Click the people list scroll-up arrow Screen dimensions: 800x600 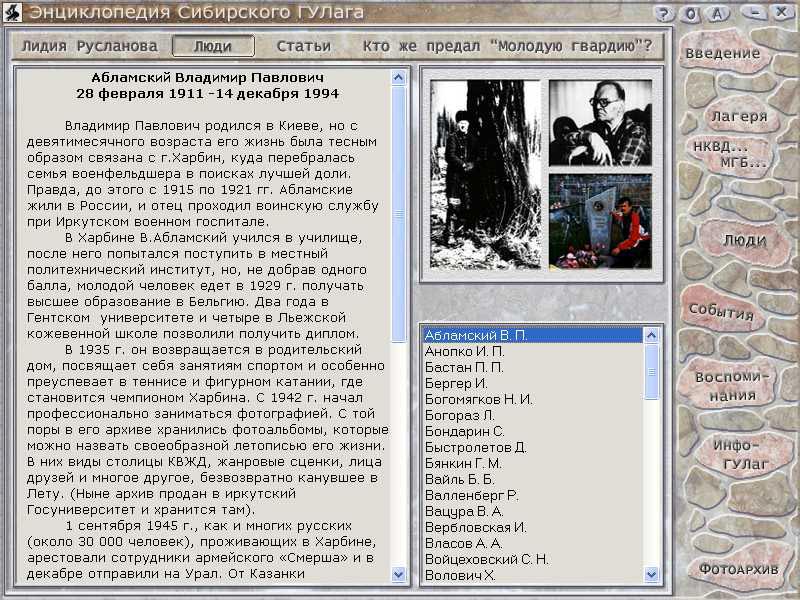point(652,335)
